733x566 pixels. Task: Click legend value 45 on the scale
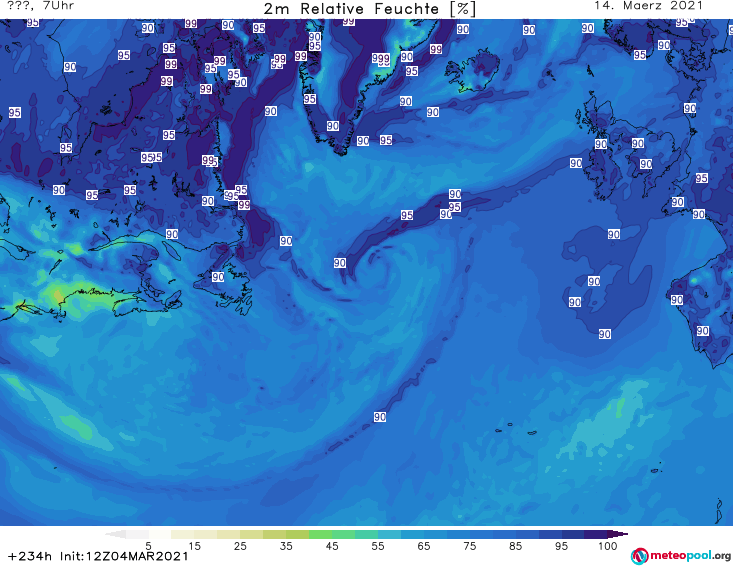(331, 546)
